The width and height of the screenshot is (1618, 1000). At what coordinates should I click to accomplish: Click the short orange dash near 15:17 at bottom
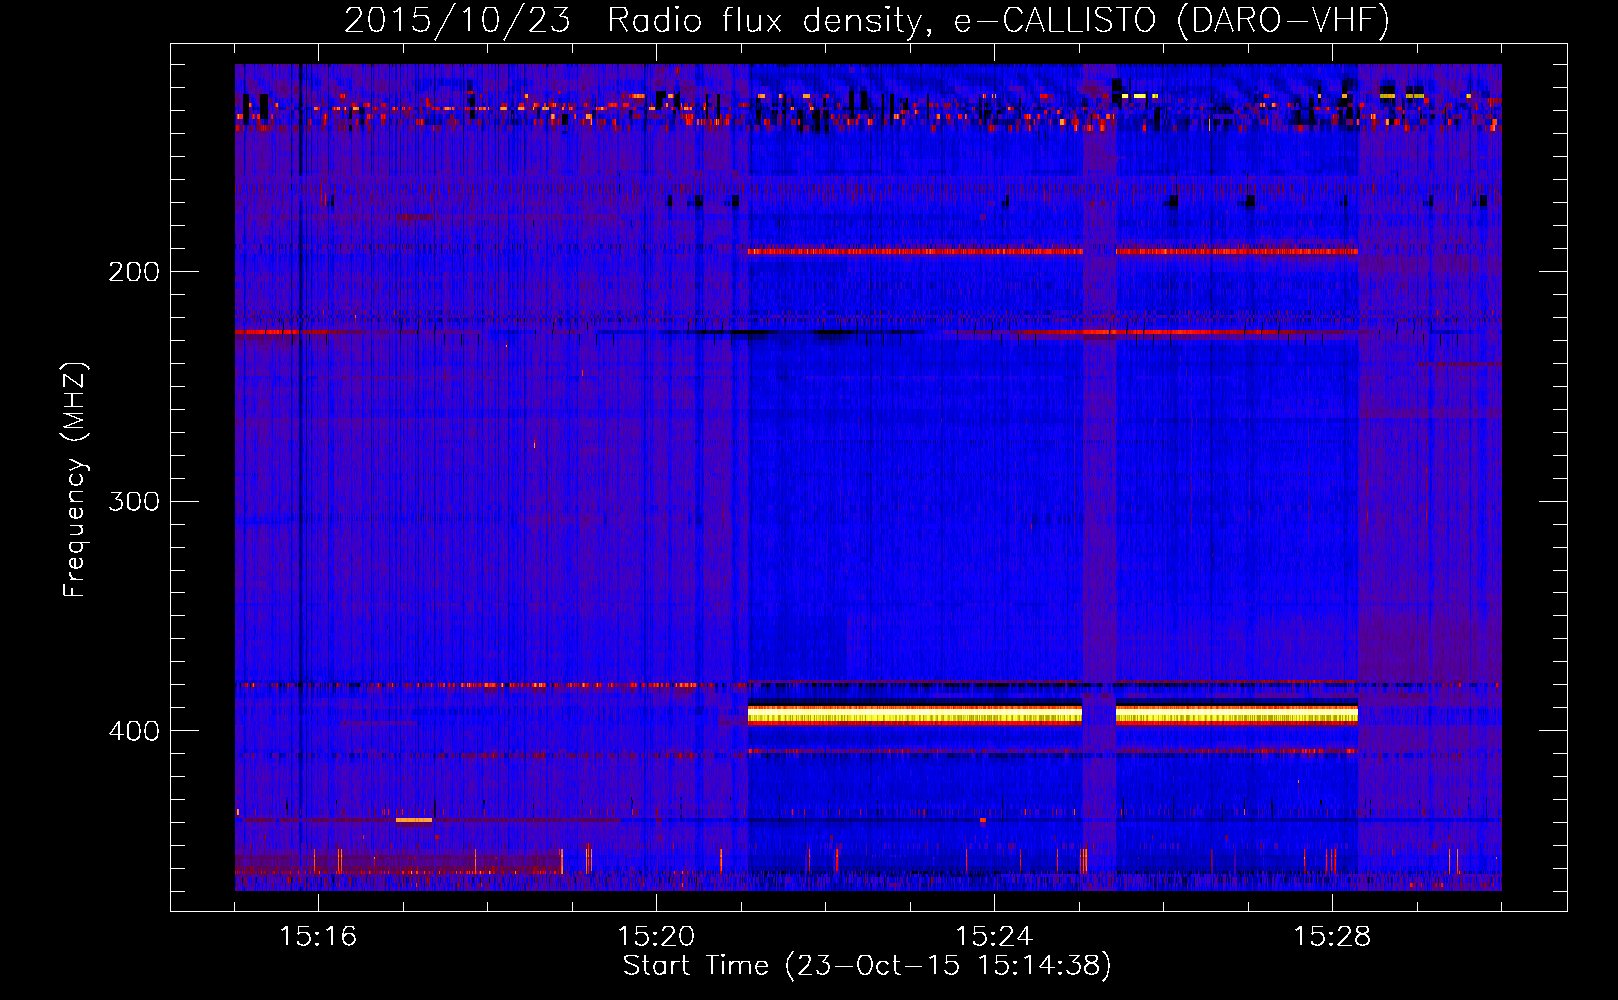click(x=414, y=820)
